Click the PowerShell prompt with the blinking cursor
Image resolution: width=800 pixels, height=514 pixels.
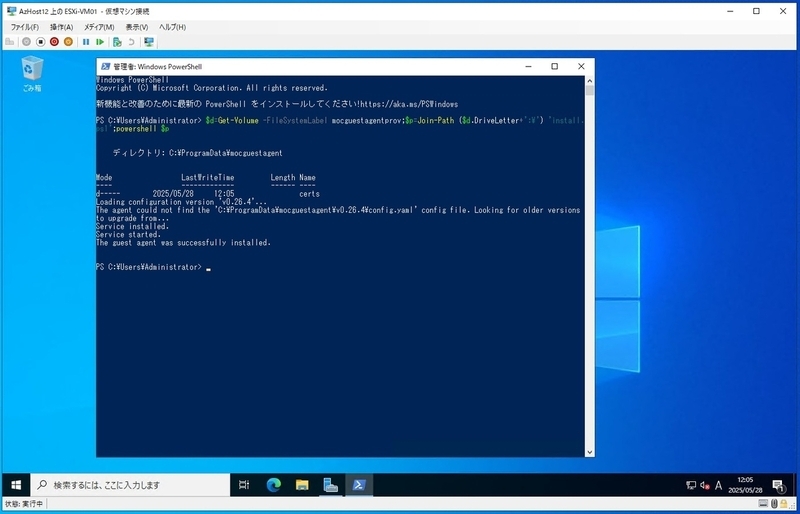(153, 267)
